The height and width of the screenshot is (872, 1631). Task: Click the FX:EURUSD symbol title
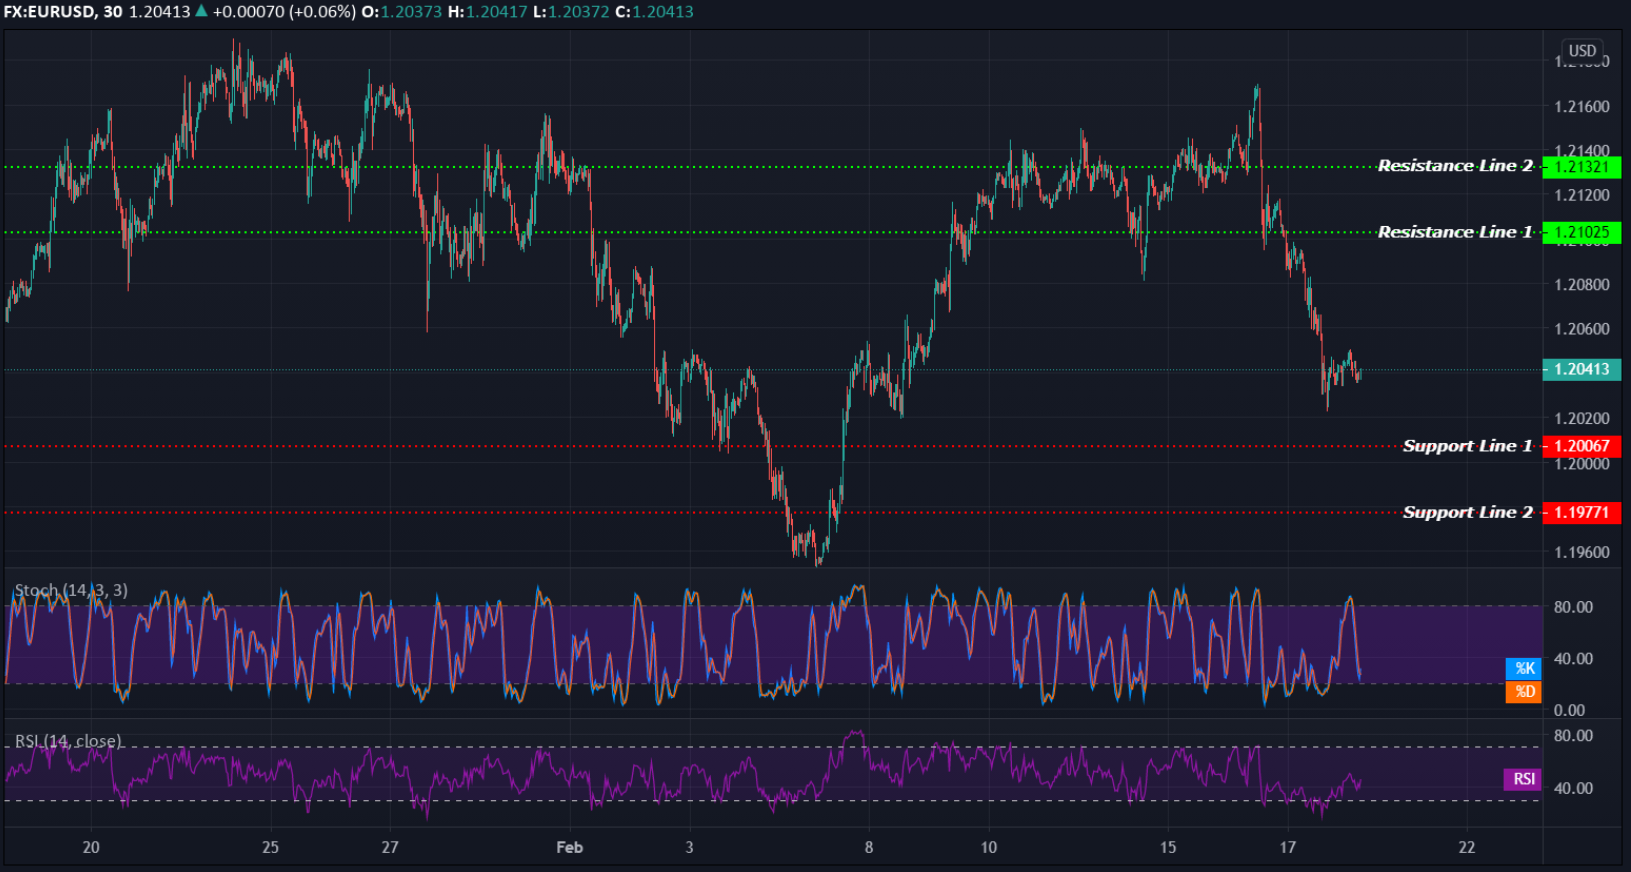pyautogui.click(x=50, y=12)
